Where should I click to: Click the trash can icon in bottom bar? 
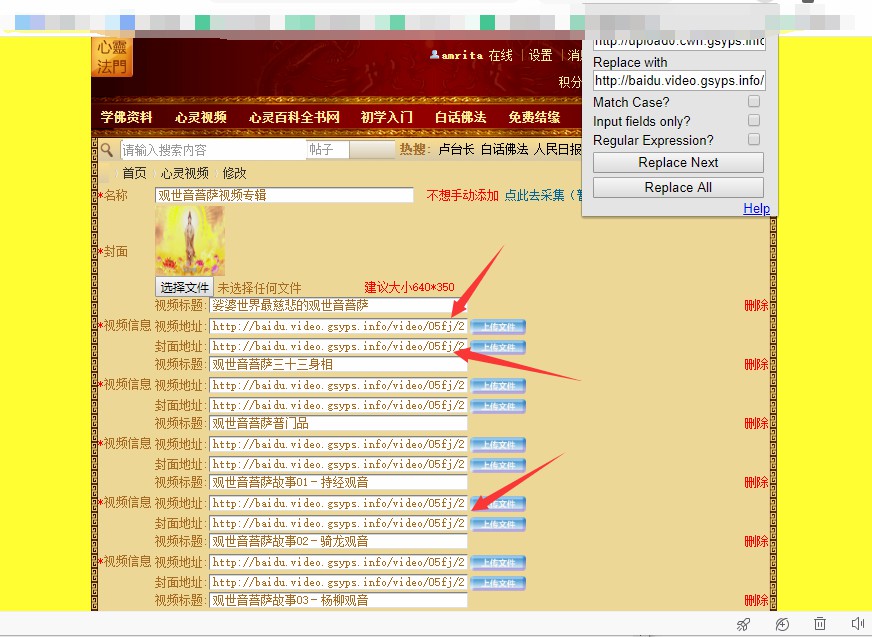[820, 624]
